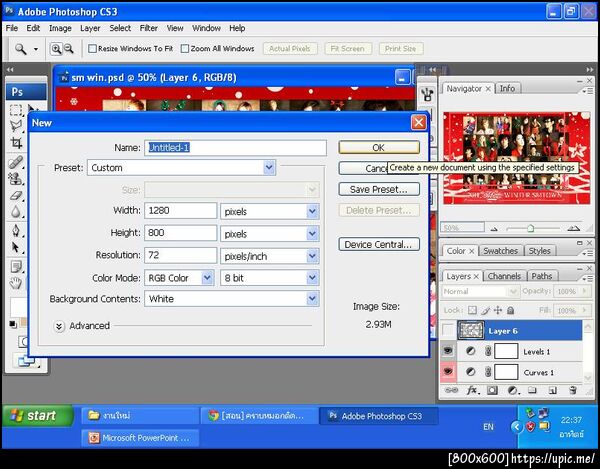The width and height of the screenshot is (600, 469).
Task: Hide the Levels 1 layer eye
Action: point(448,351)
